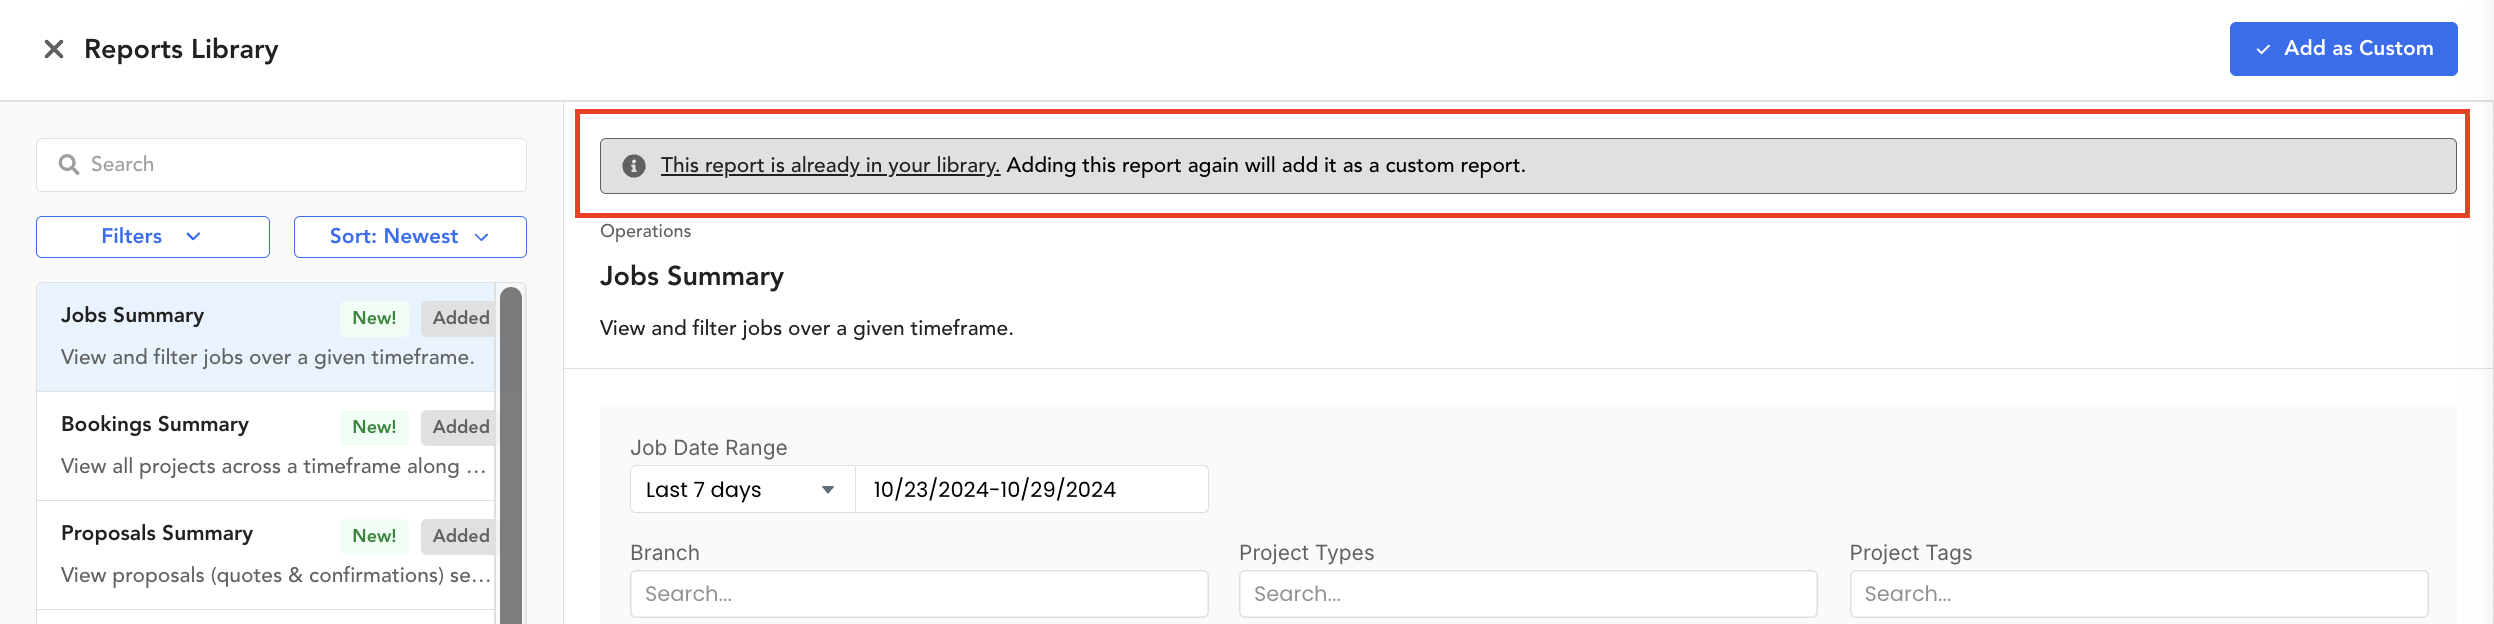Click the Added badge on Bookings Summary
The height and width of the screenshot is (624, 2494).
click(x=459, y=427)
